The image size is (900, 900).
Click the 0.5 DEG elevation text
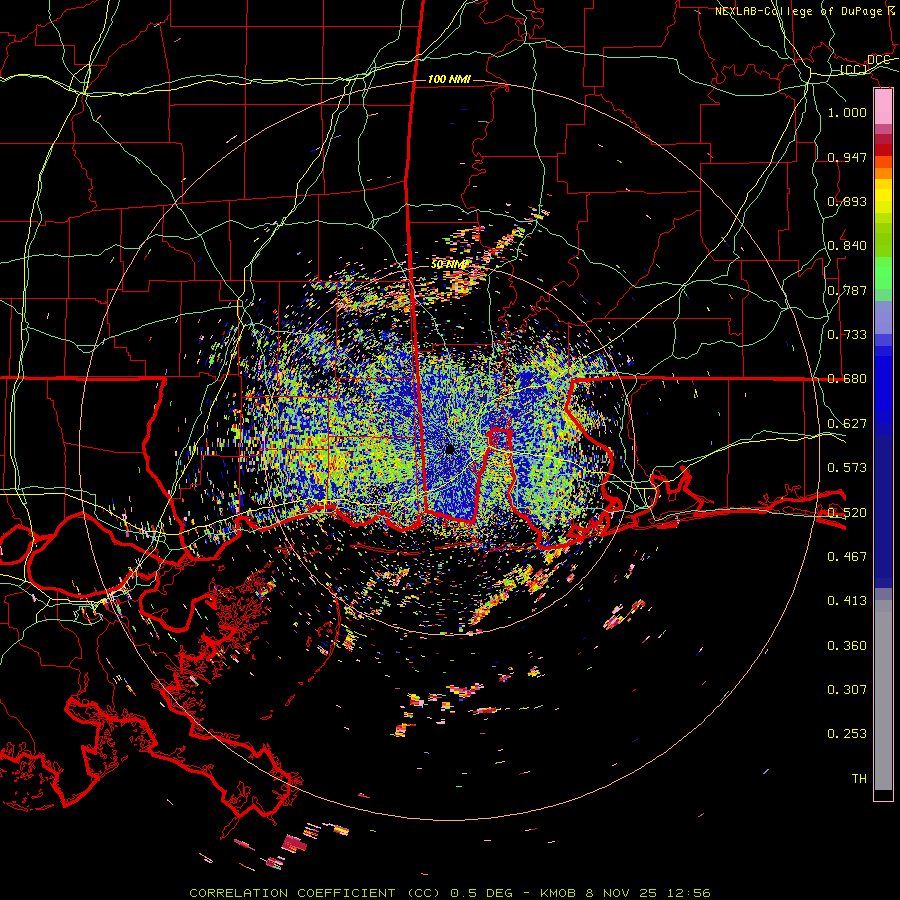482,893
